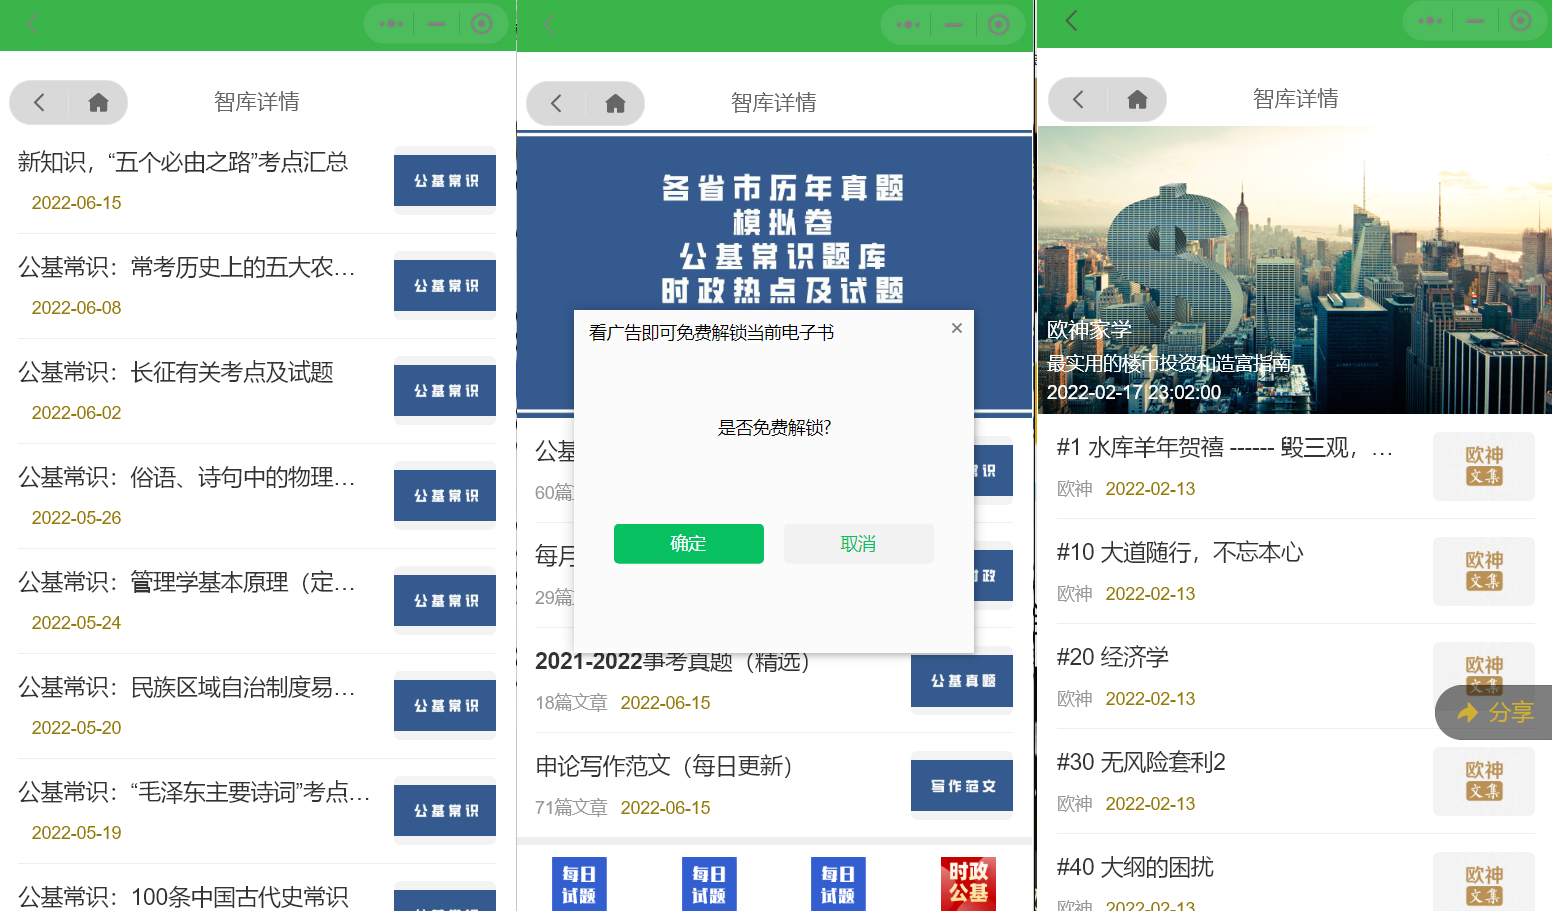1552x911 pixels.
Task: Click the 18篇文章 count under 2021-2022事考真题
Action: point(571,703)
